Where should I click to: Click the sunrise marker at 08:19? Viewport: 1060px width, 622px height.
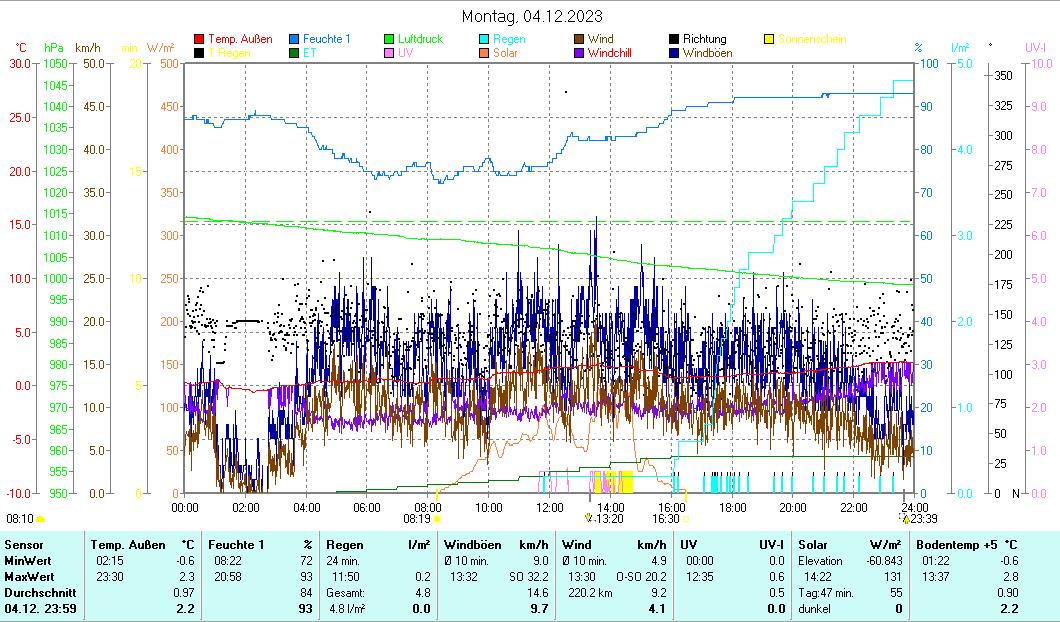437,519
